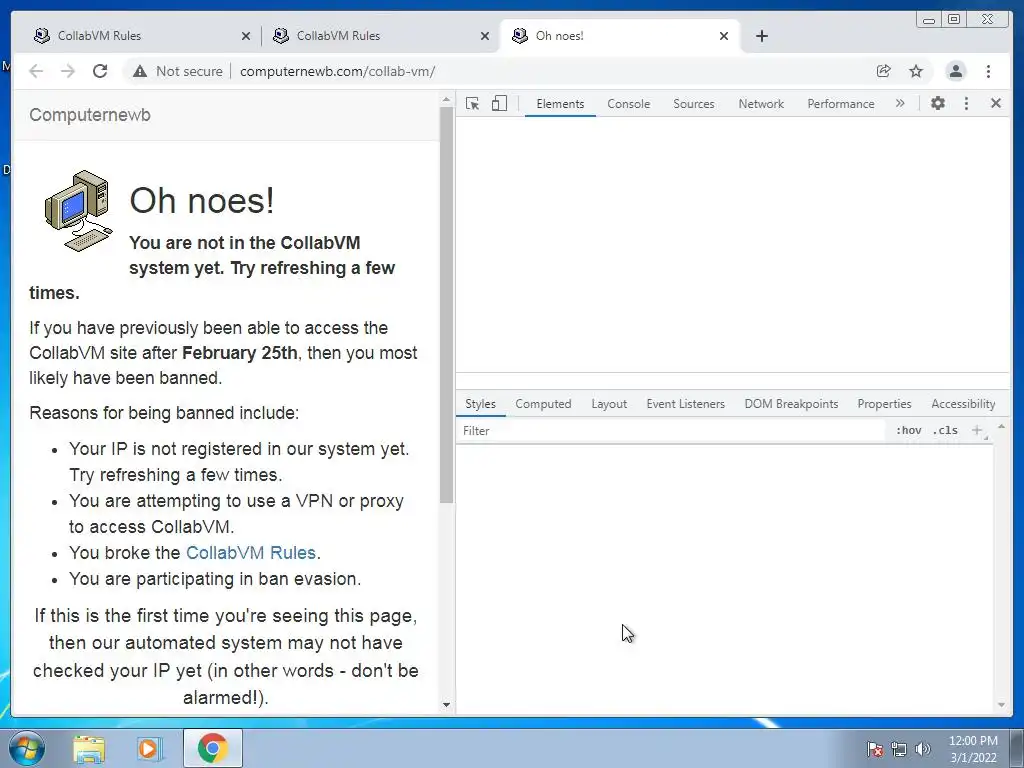Click the browser Back arrow

(x=36, y=71)
